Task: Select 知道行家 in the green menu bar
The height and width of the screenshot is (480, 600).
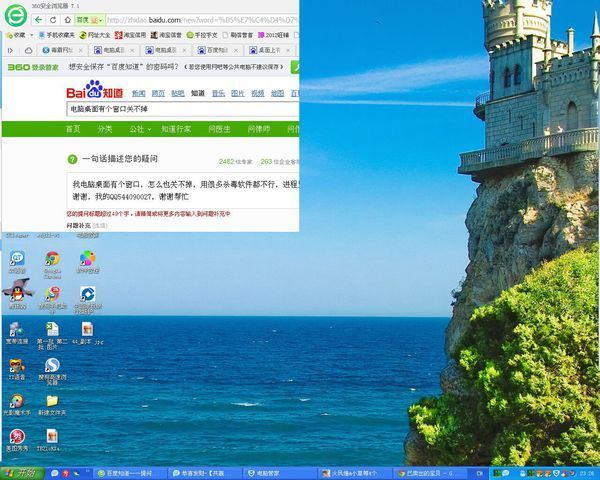Action: tap(176, 129)
